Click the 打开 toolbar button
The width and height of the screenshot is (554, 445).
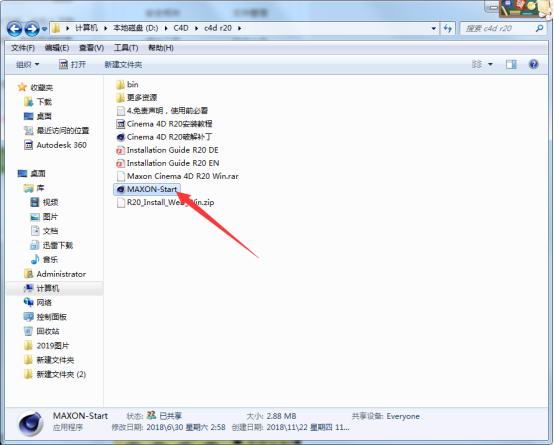(72, 65)
